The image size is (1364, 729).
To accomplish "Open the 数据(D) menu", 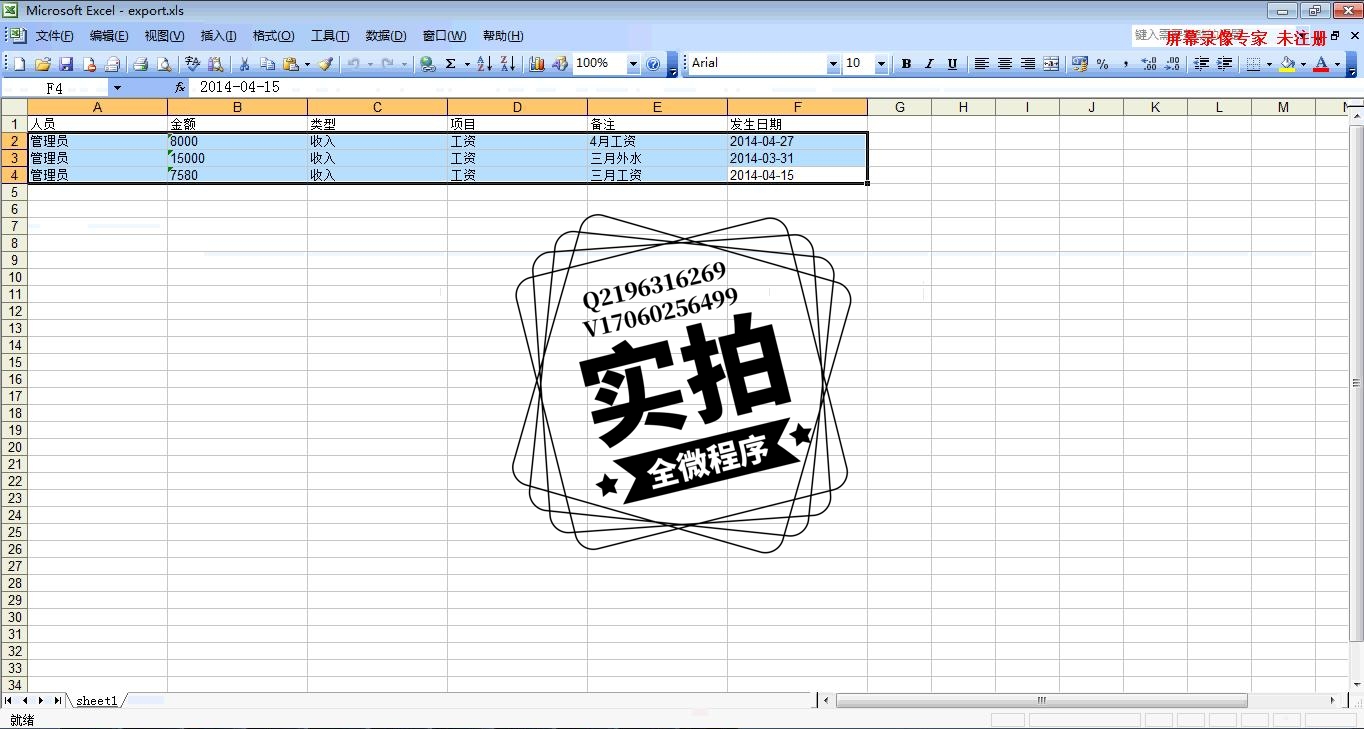I will (386, 36).
